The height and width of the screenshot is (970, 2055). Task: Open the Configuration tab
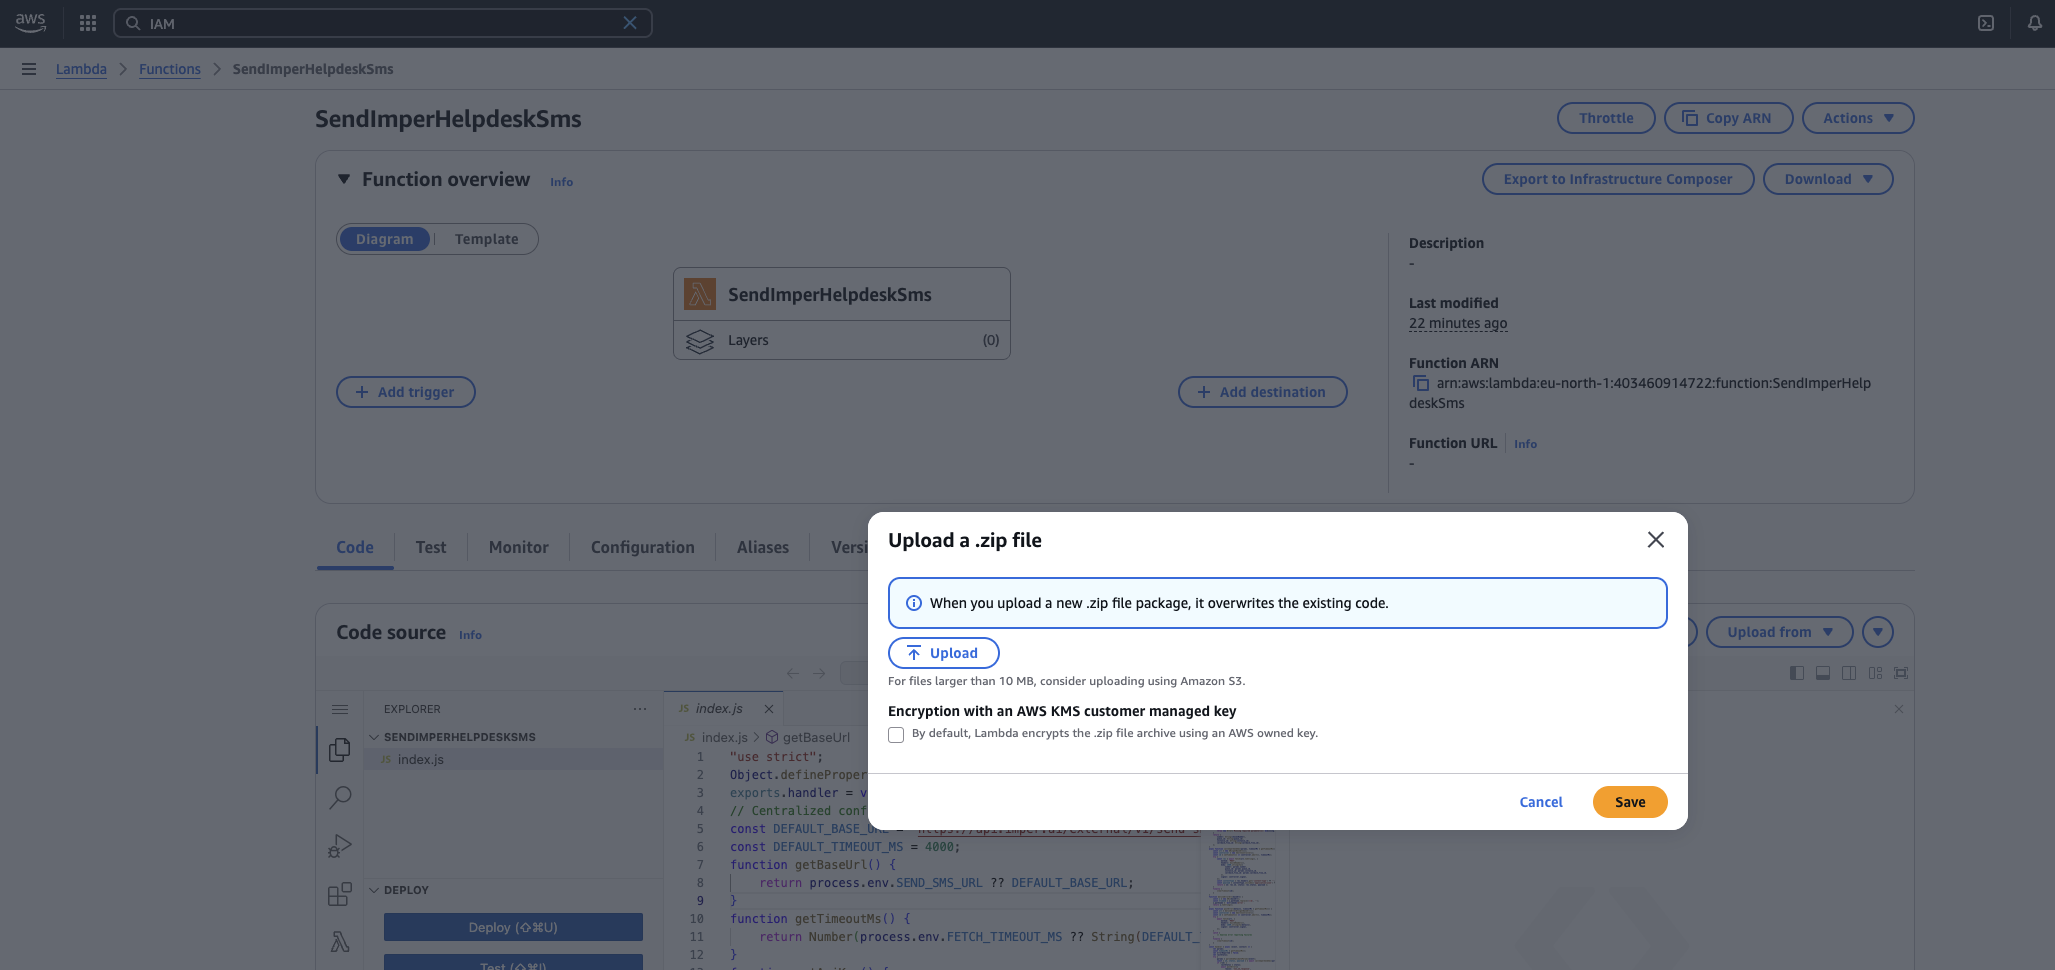click(643, 547)
